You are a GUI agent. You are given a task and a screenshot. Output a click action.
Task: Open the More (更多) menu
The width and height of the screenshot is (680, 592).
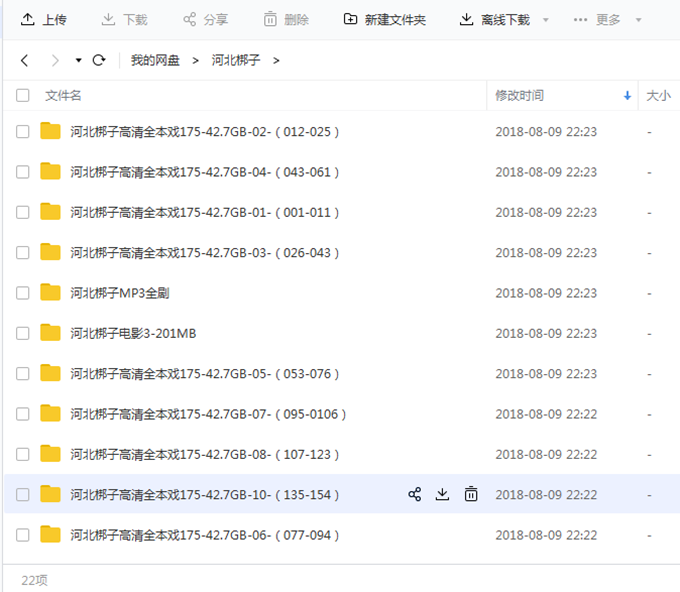tap(597, 20)
